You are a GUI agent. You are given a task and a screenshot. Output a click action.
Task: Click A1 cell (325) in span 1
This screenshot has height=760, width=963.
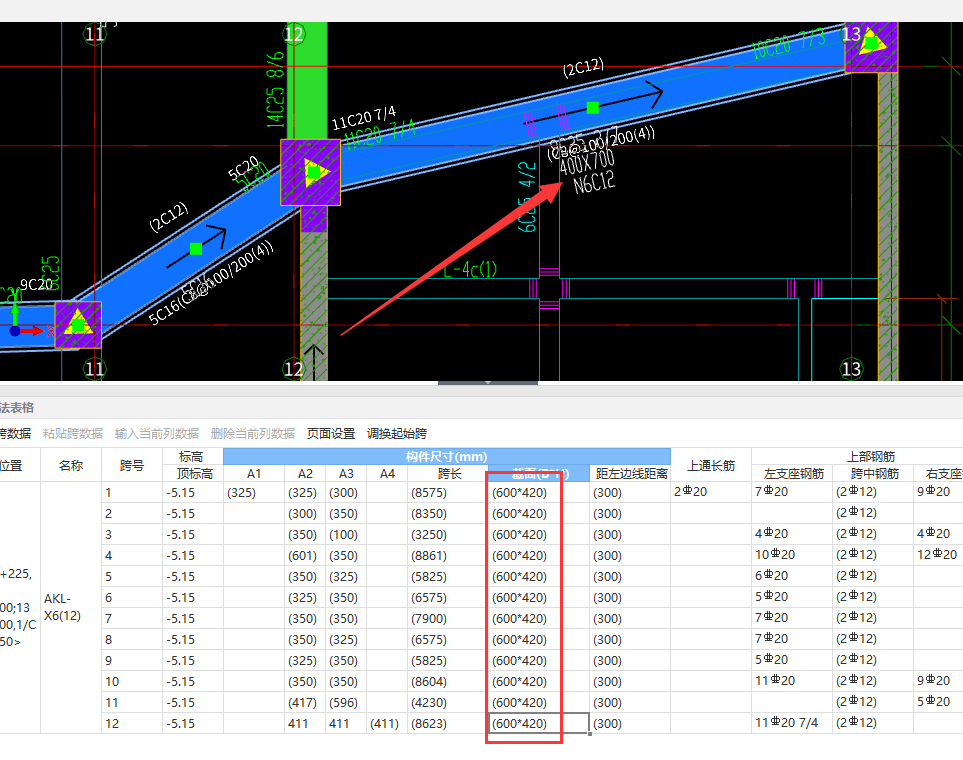tap(254, 493)
